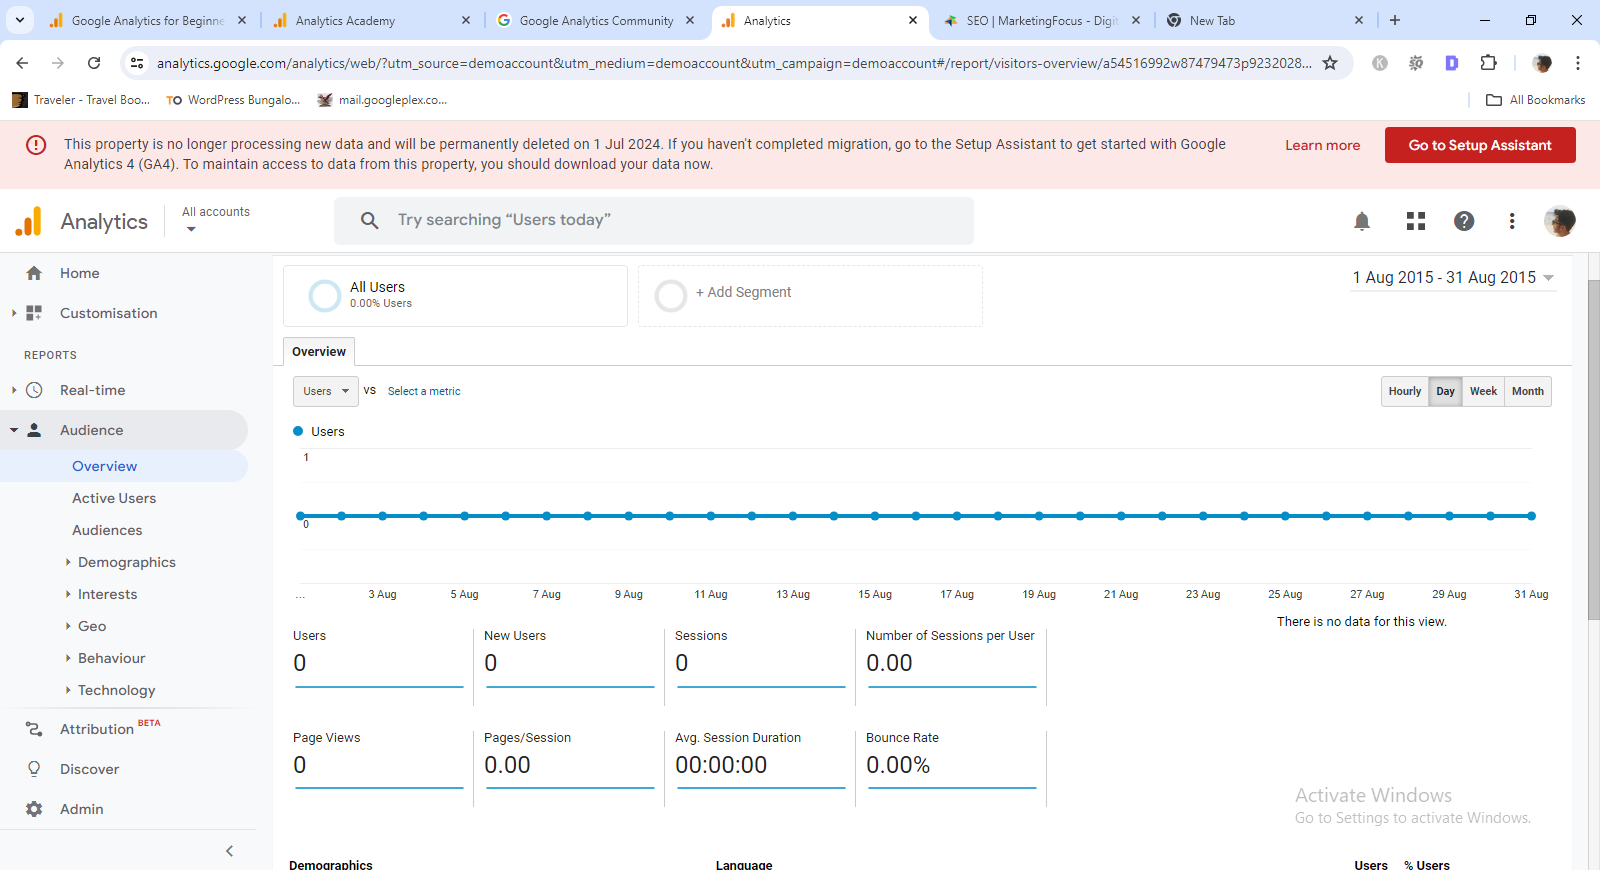Switch chart granularity to Hourly
The width and height of the screenshot is (1600, 870).
1405,391
